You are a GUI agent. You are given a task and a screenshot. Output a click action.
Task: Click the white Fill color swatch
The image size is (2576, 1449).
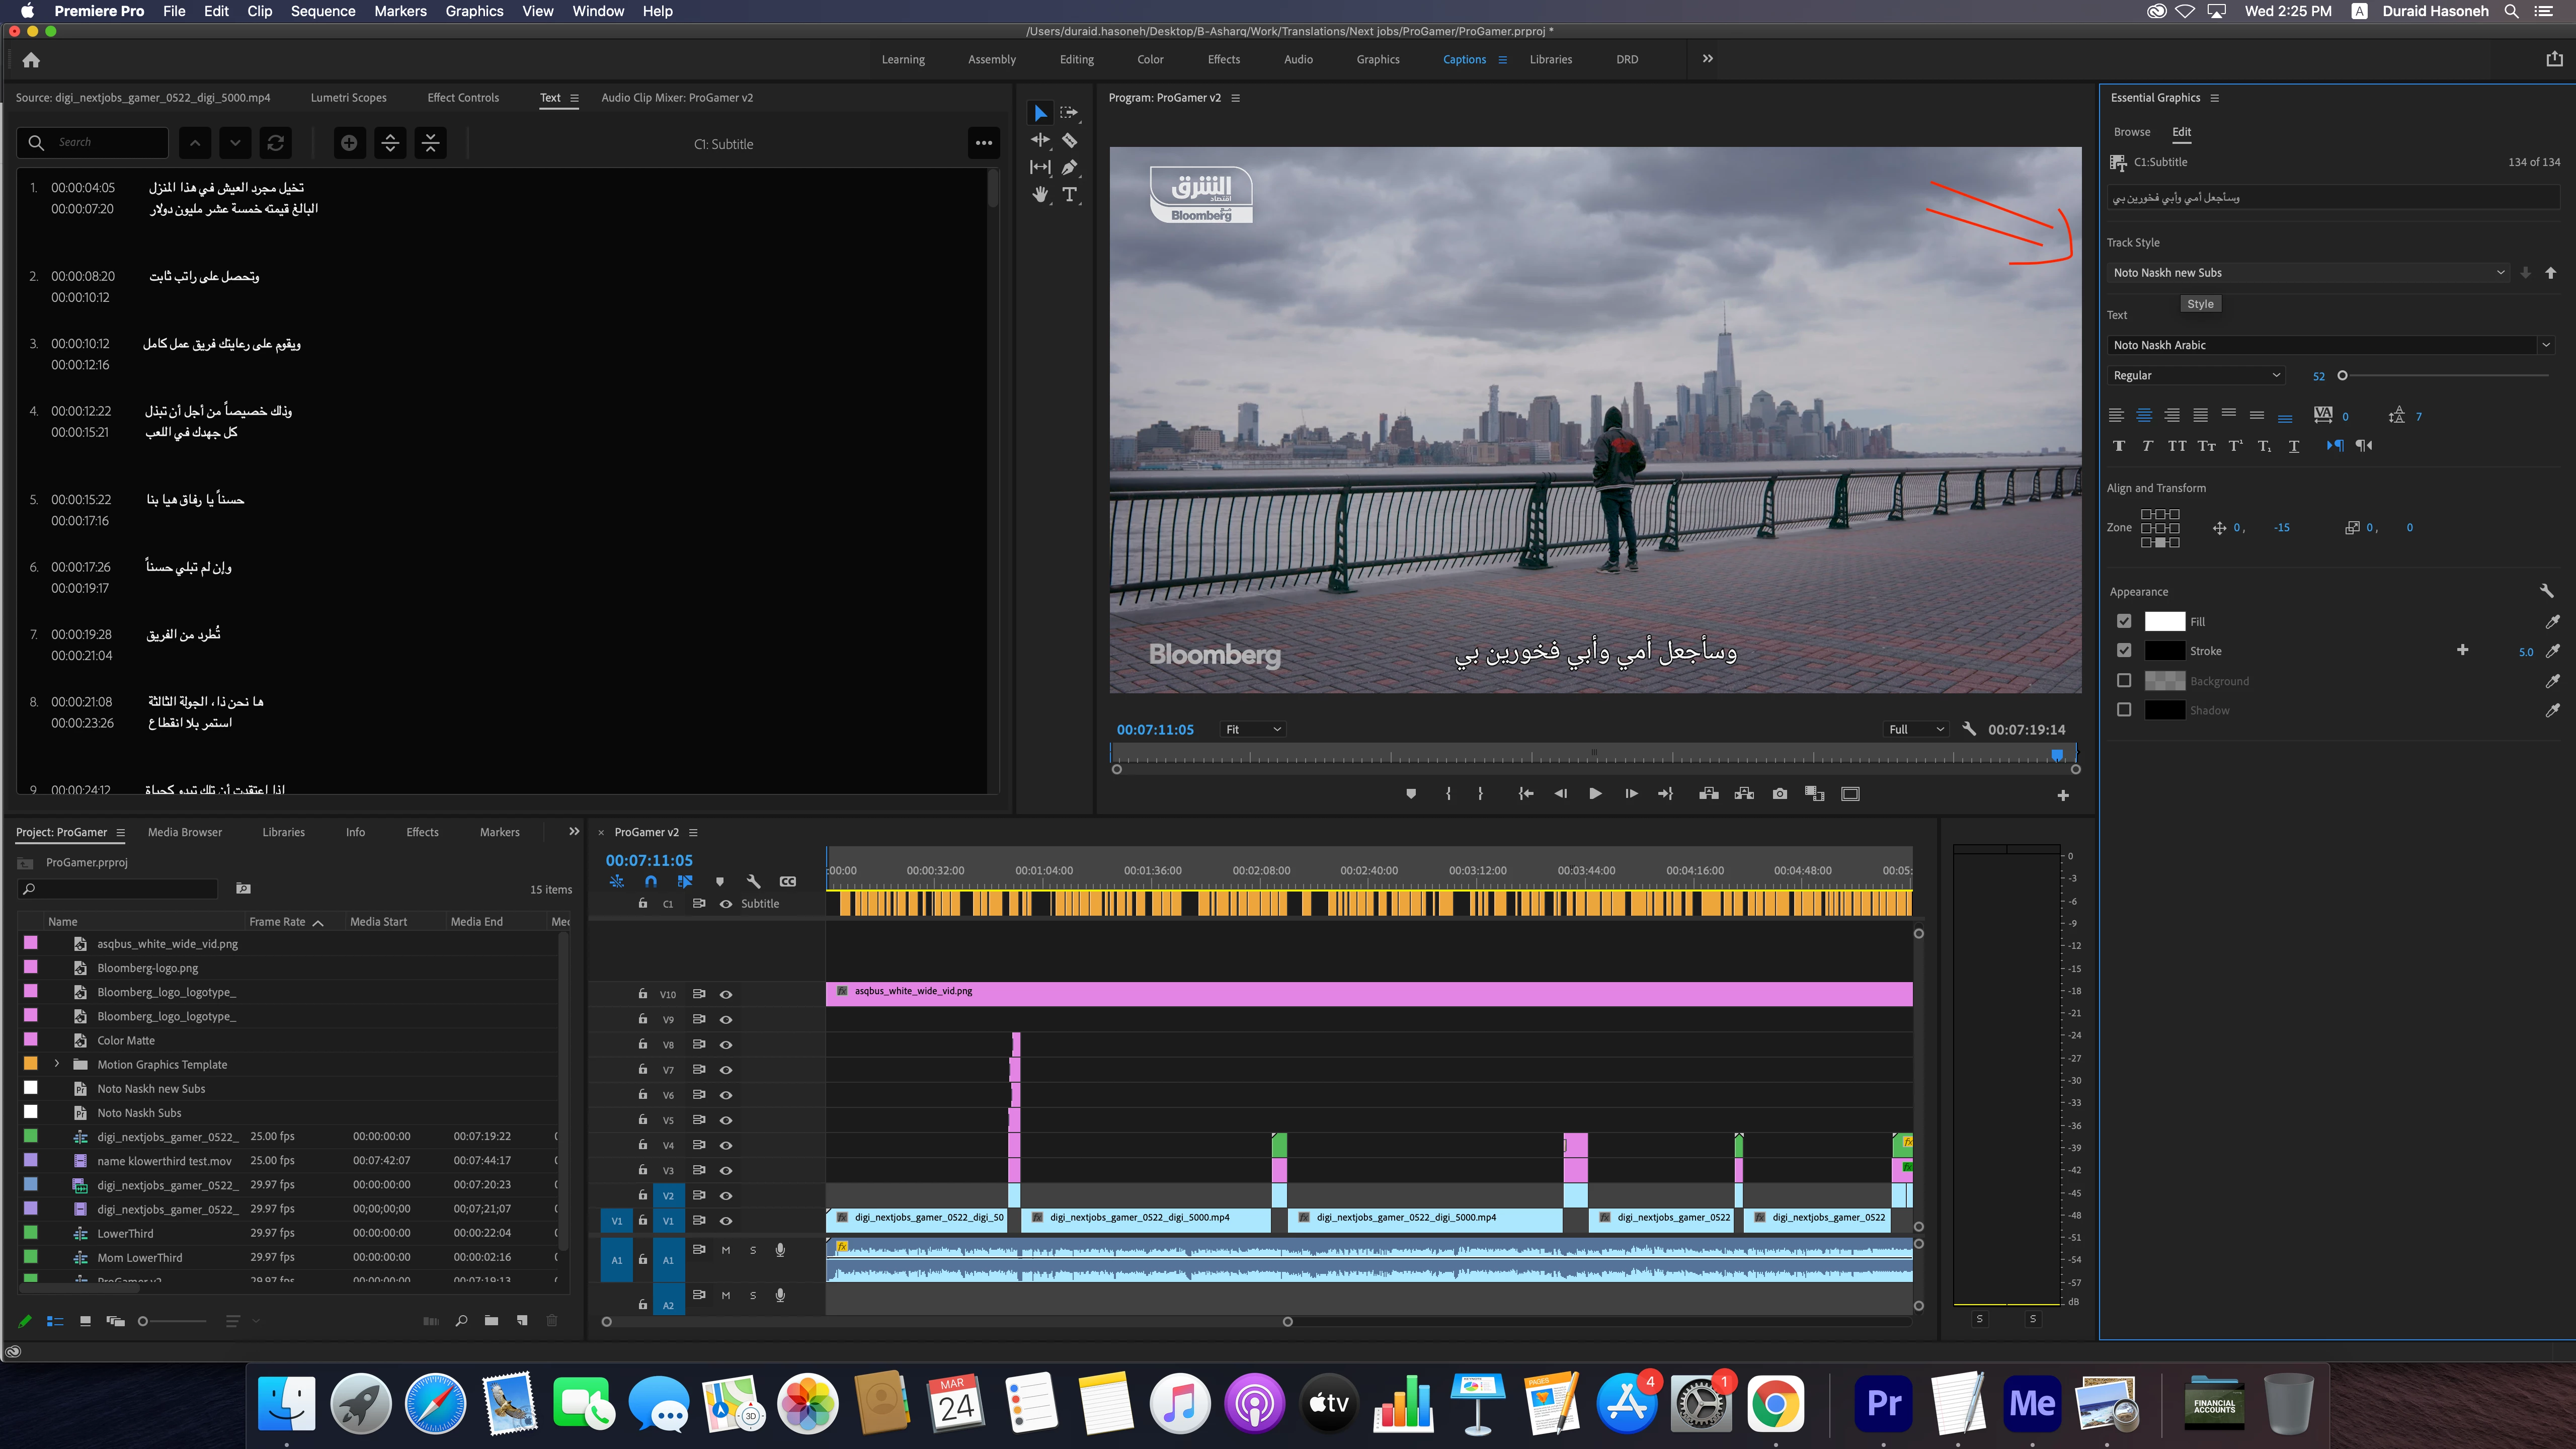click(x=2164, y=622)
